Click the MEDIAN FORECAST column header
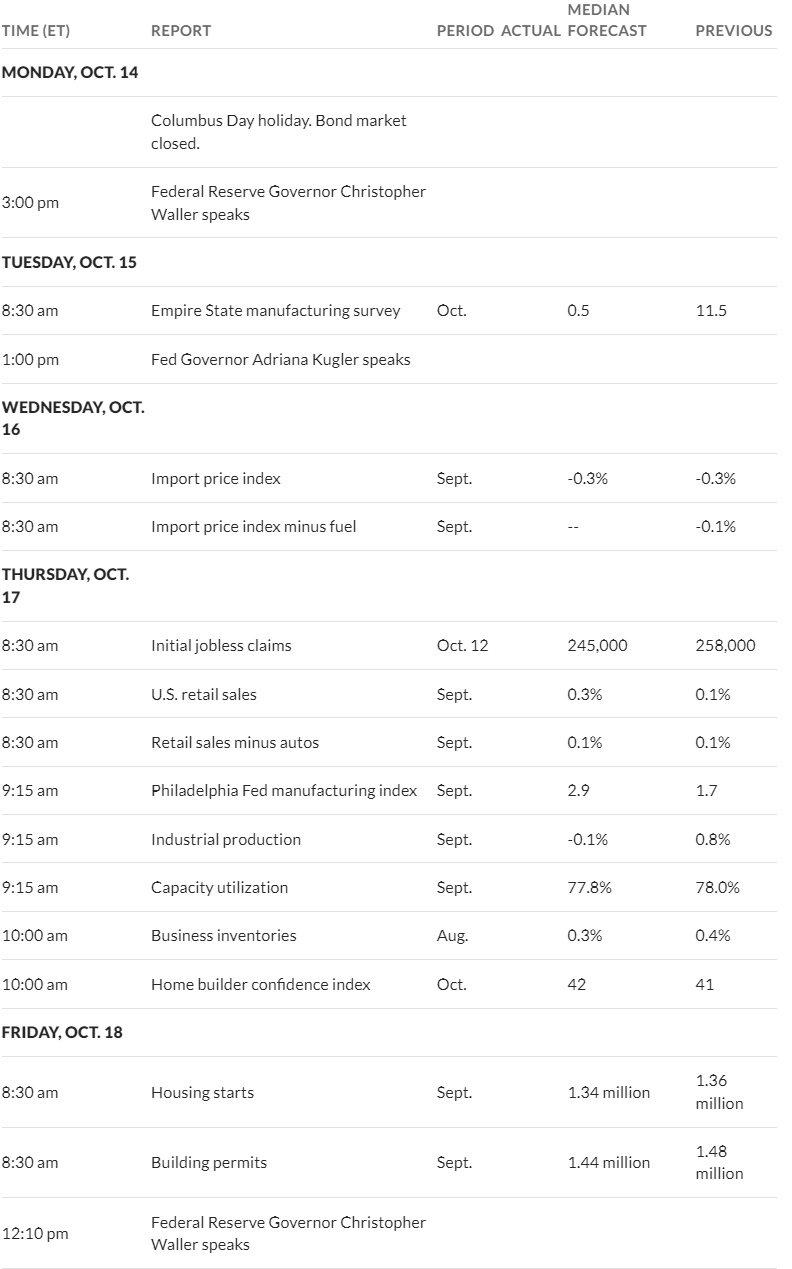Viewport: 792px width, 1269px height. pos(607,20)
